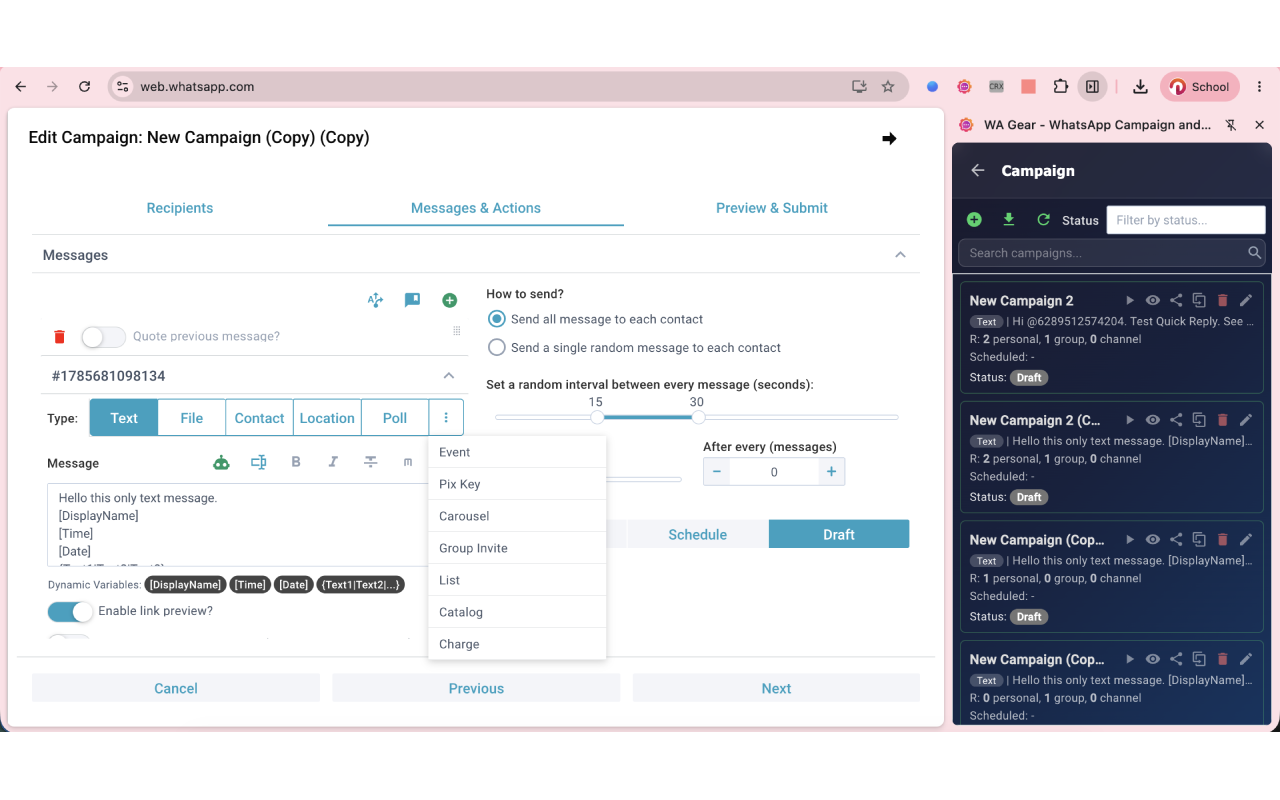
Task: Collapse the Messages section chevron
Action: [900, 255]
